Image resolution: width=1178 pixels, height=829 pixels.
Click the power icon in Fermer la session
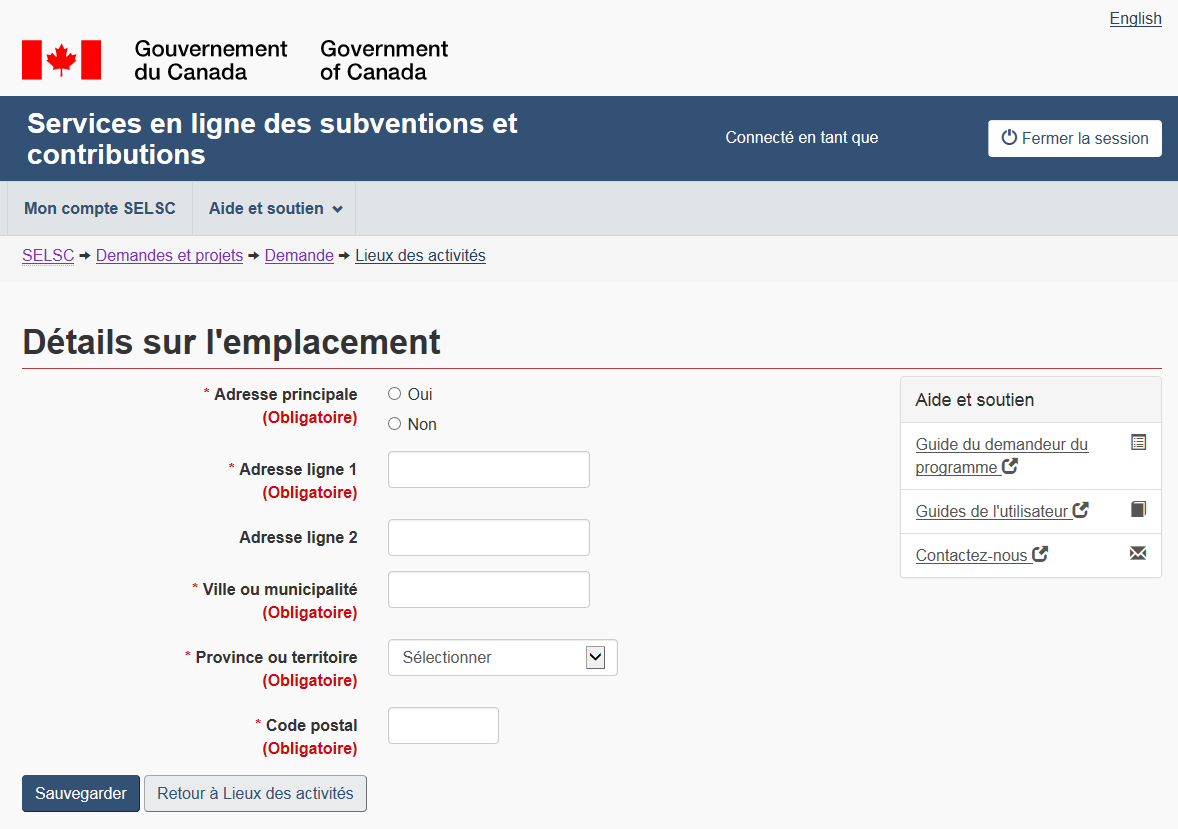click(1009, 138)
